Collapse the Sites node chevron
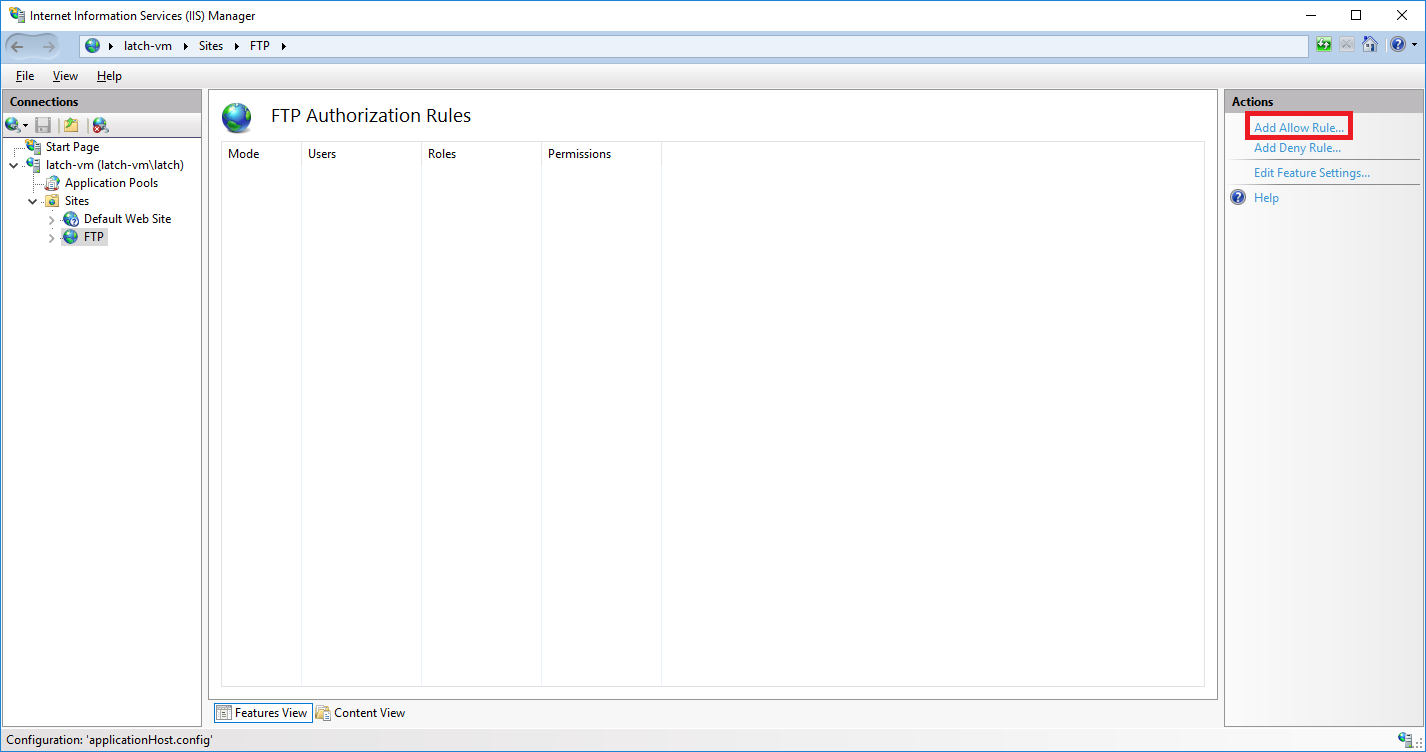 (x=32, y=201)
